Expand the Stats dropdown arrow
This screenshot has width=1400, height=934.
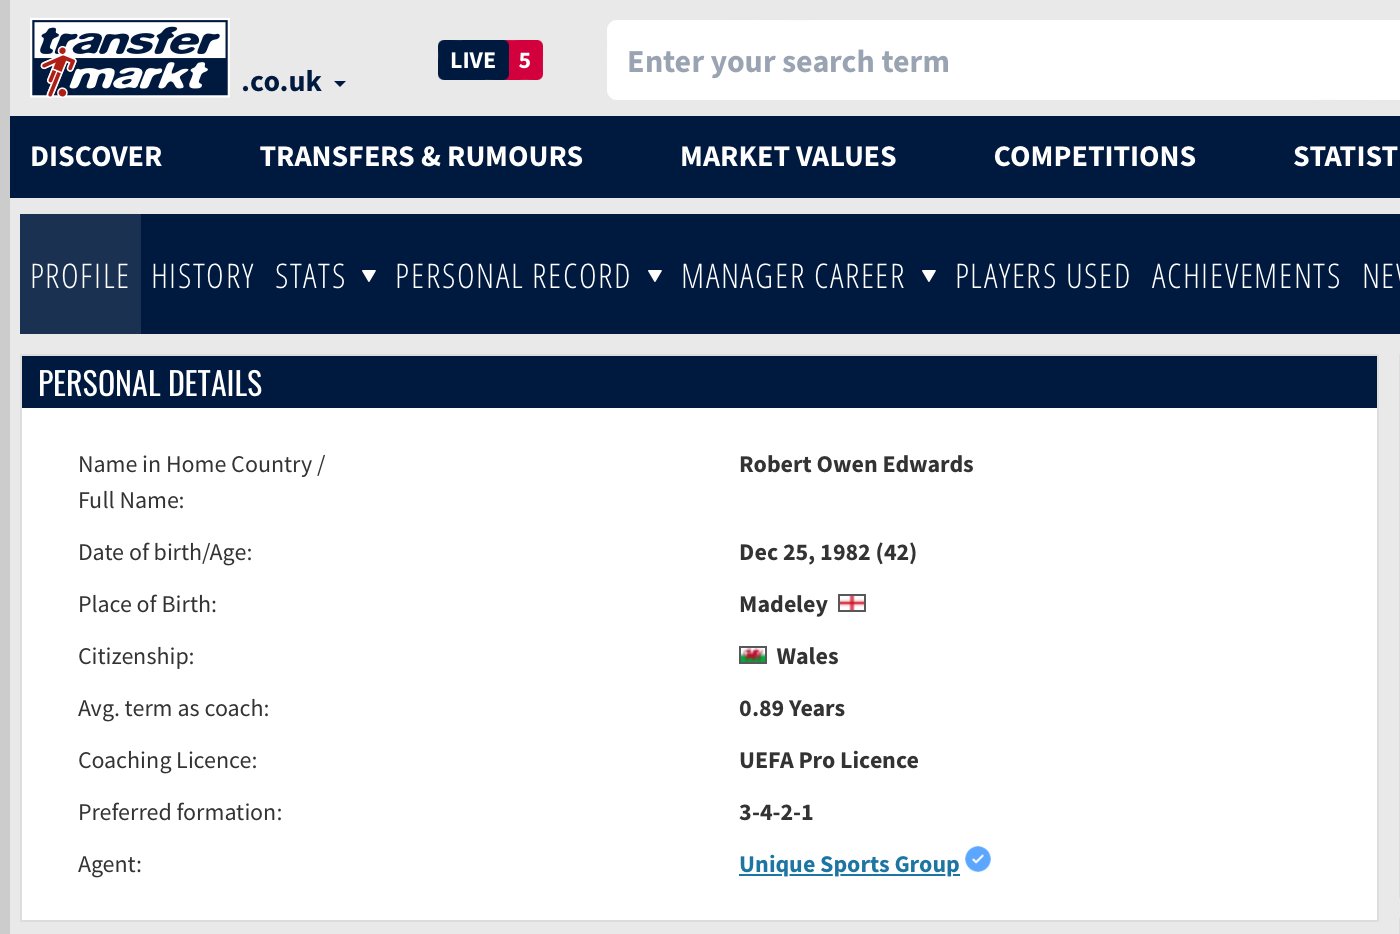(369, 276)
